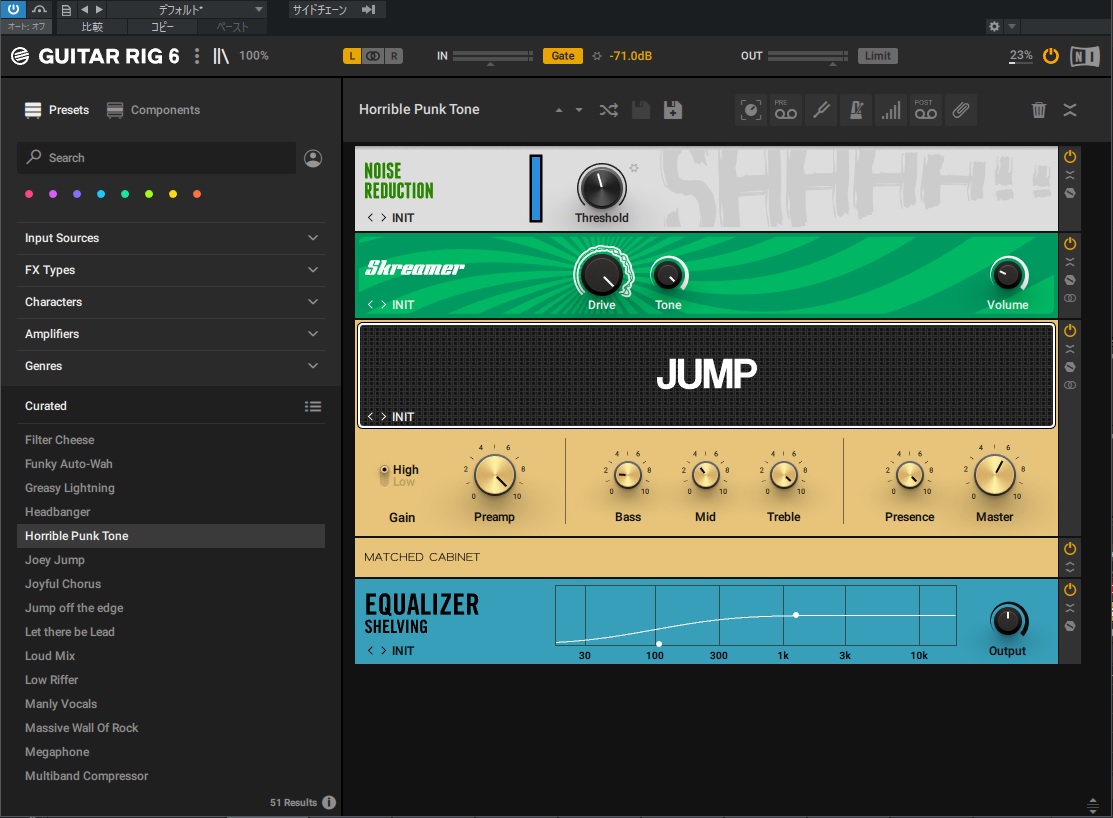Screen dimensions: 1113x818
Task: Select the Joey Jump preset
Action: click(55, 560)
